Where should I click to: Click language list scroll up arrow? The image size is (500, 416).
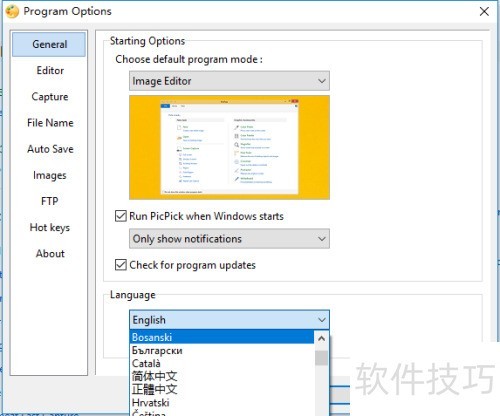tap(321, 339)
